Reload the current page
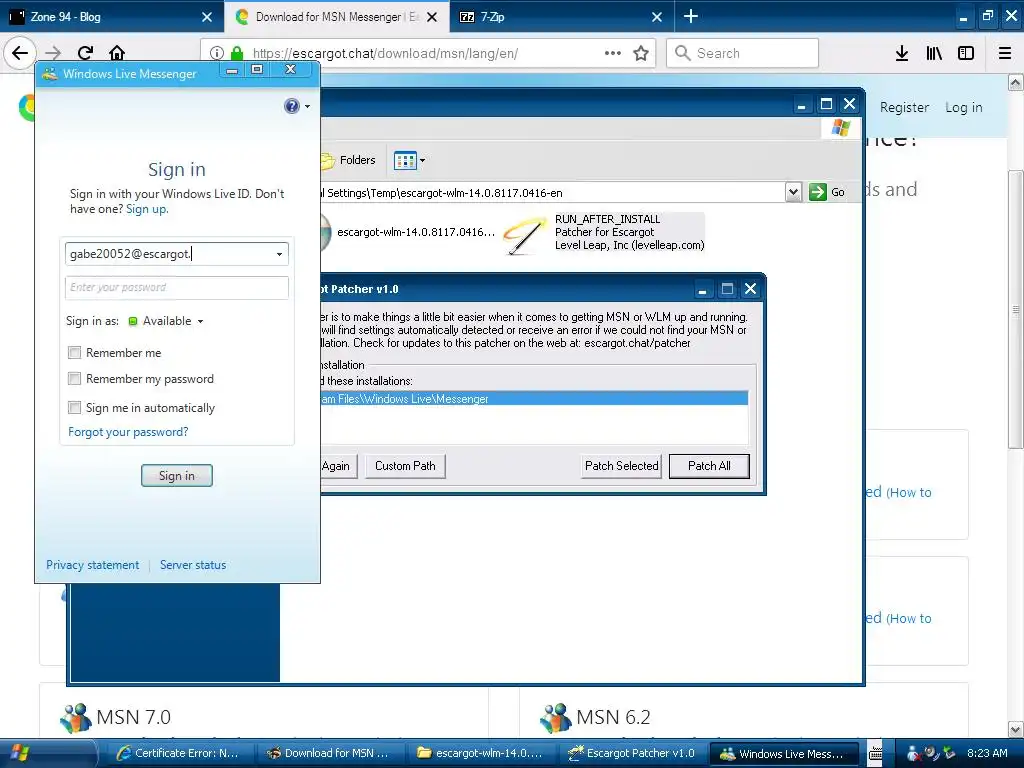Viewport: 1024px width, 768px height. 86,53
